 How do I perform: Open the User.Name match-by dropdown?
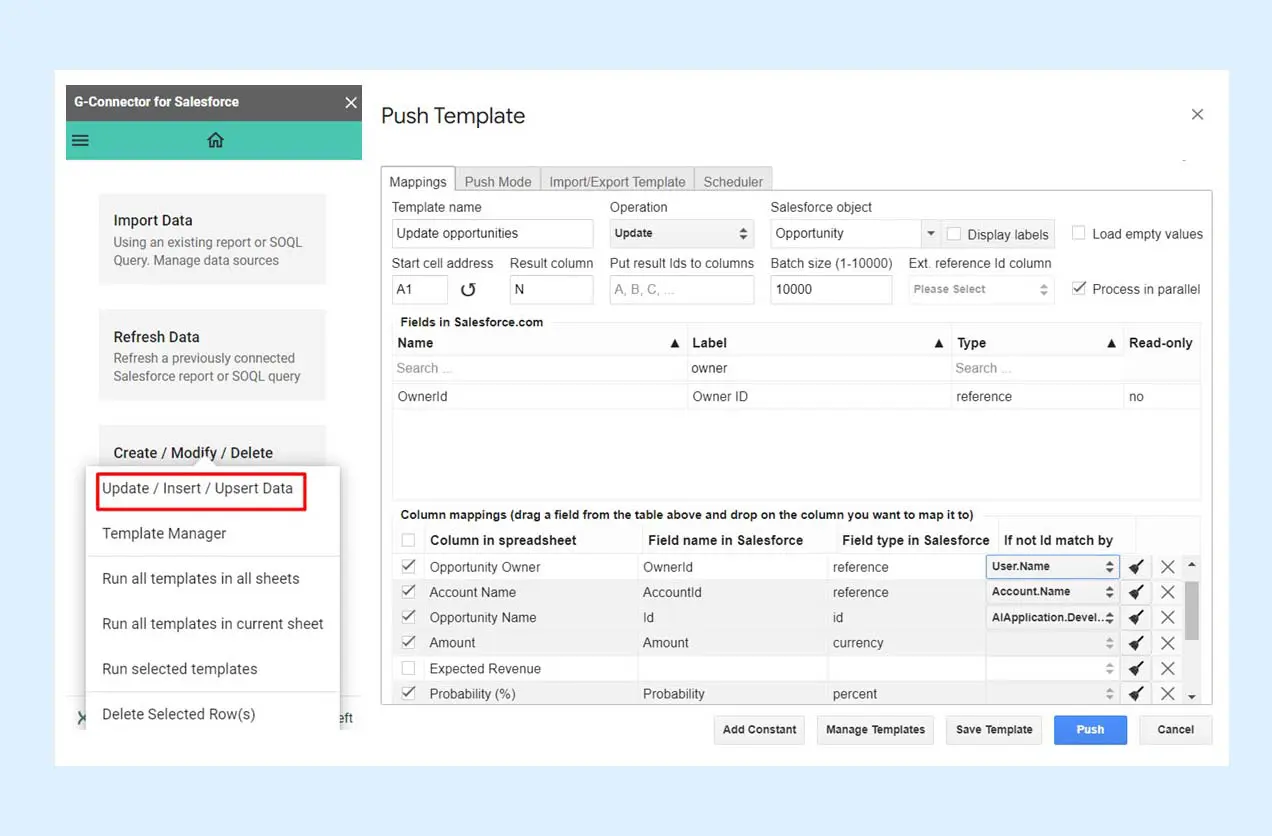[1051, 567]
